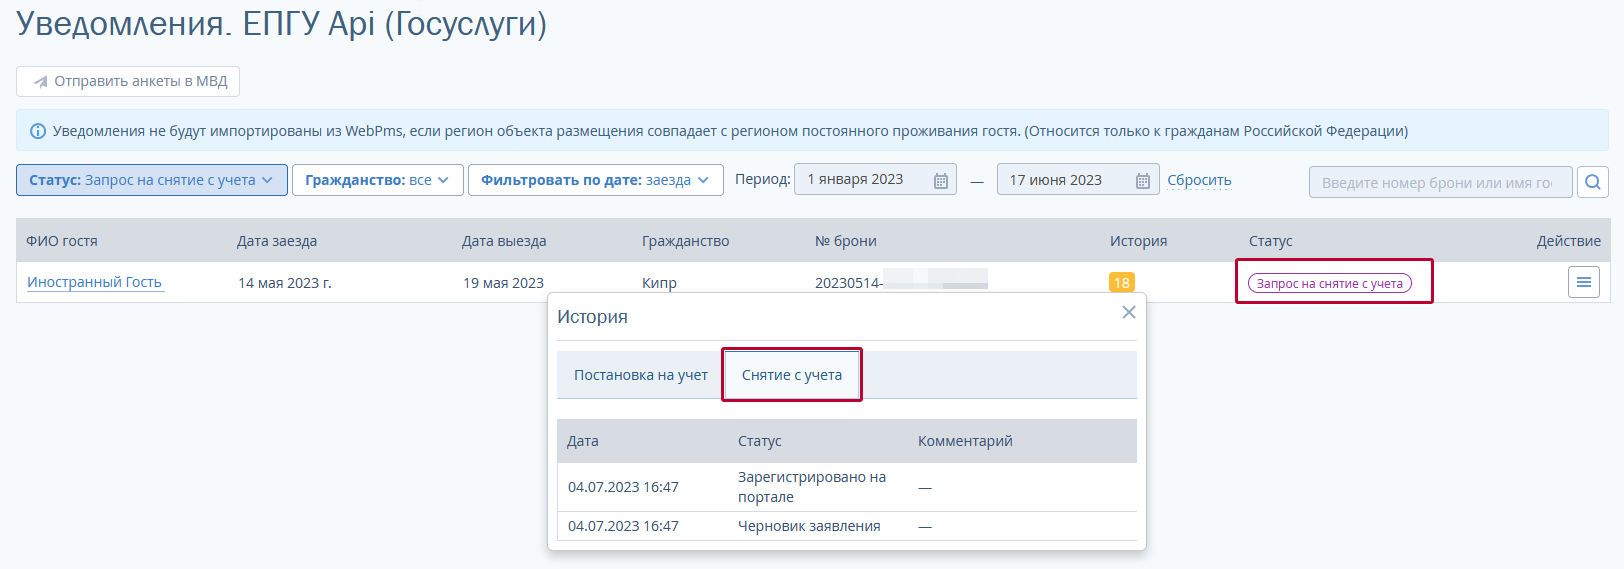The width and height of the screenshot is (1624, 569).
Task: Open calendar icon for start date
Action: [940, 181]
